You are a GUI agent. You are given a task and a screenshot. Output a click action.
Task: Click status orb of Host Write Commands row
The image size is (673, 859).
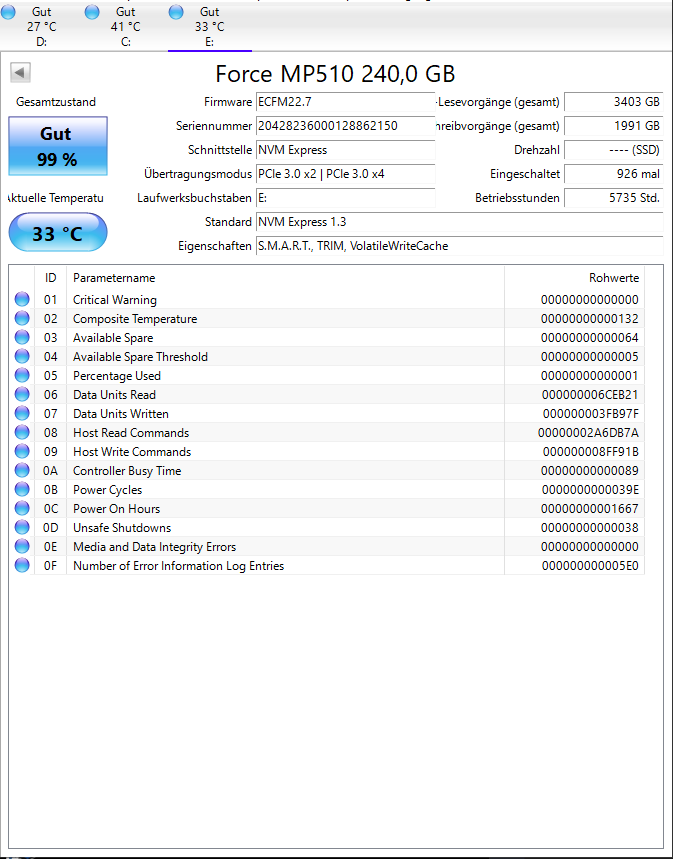pos(22,451)
